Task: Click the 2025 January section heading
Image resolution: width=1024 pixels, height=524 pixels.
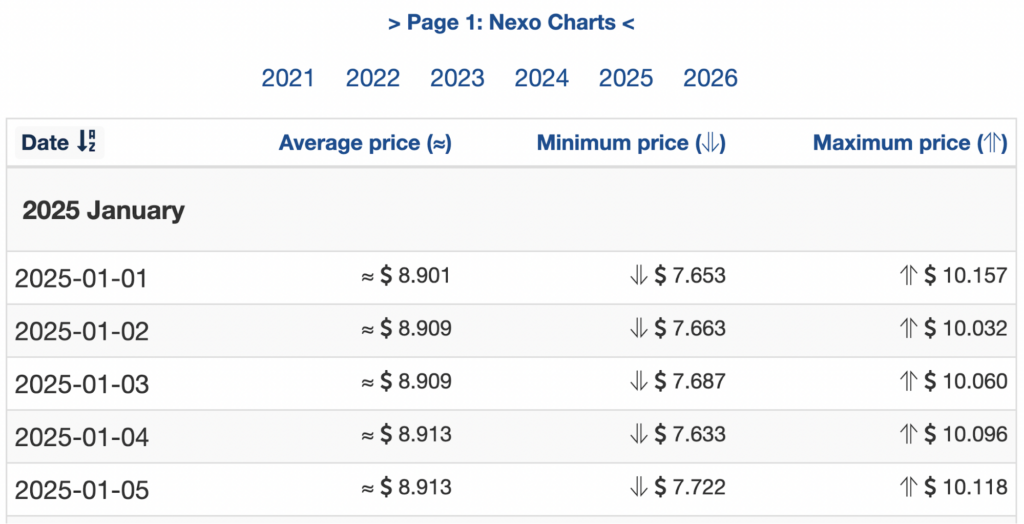Action: (103, 210)
